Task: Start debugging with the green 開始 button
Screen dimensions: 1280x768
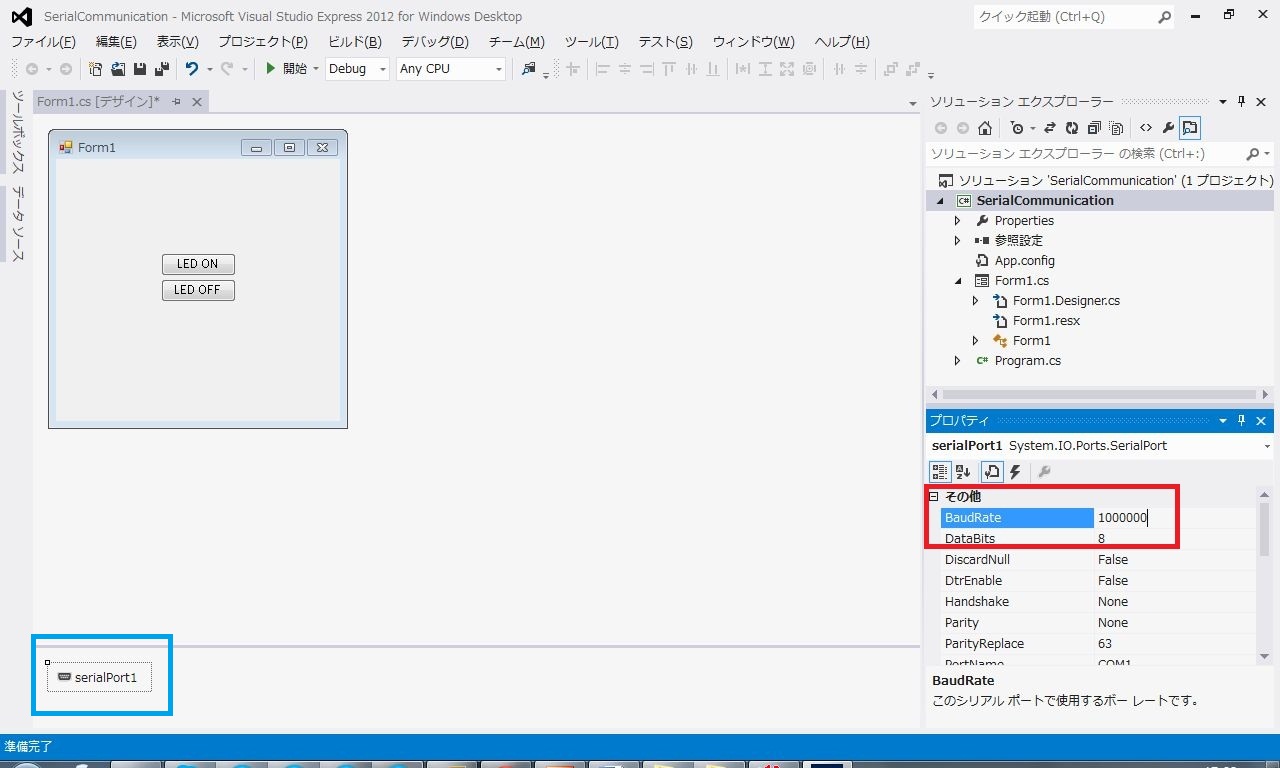Action: pos(286,69)
